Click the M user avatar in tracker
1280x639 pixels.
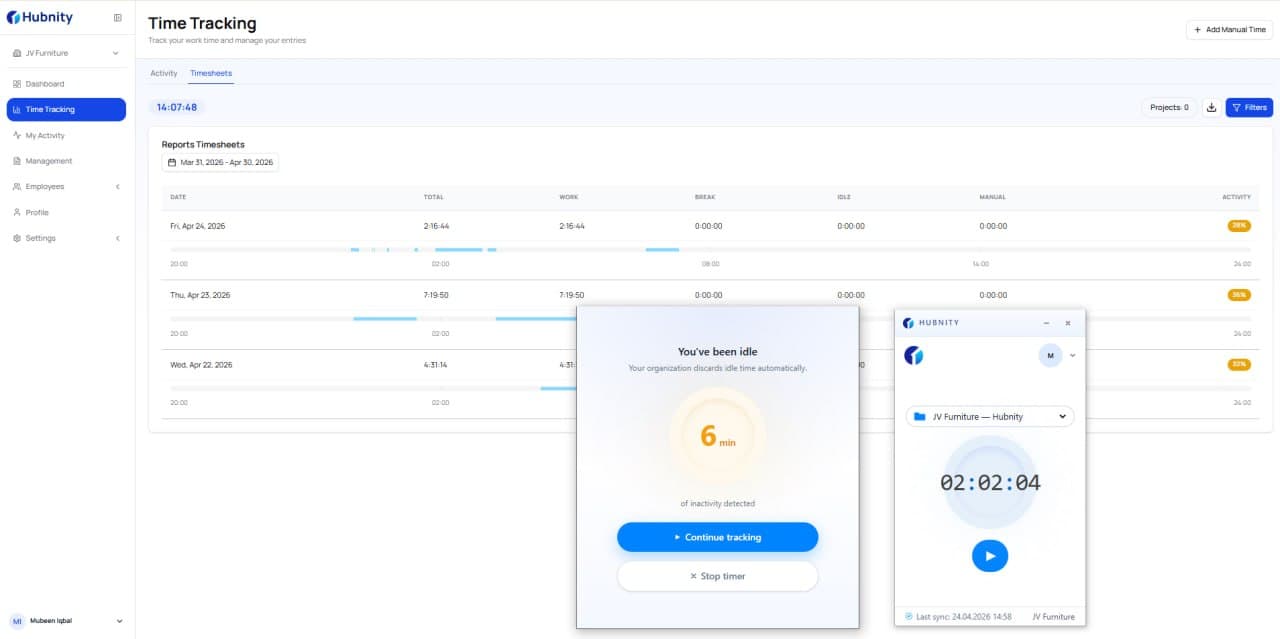tap(1050, 355)
